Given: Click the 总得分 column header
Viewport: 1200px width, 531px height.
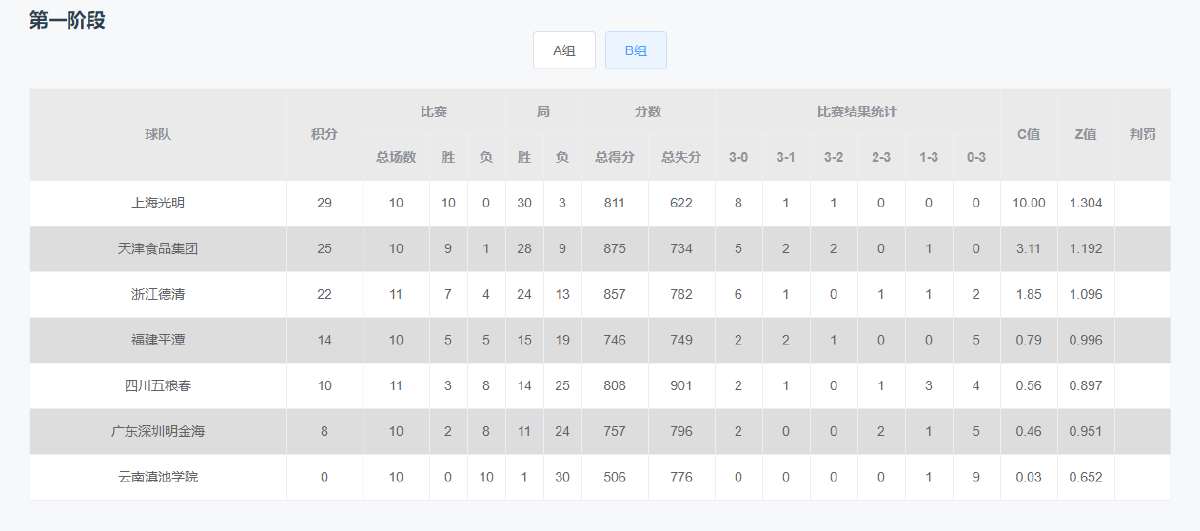Looking at the screenshot, I should 615,157.
